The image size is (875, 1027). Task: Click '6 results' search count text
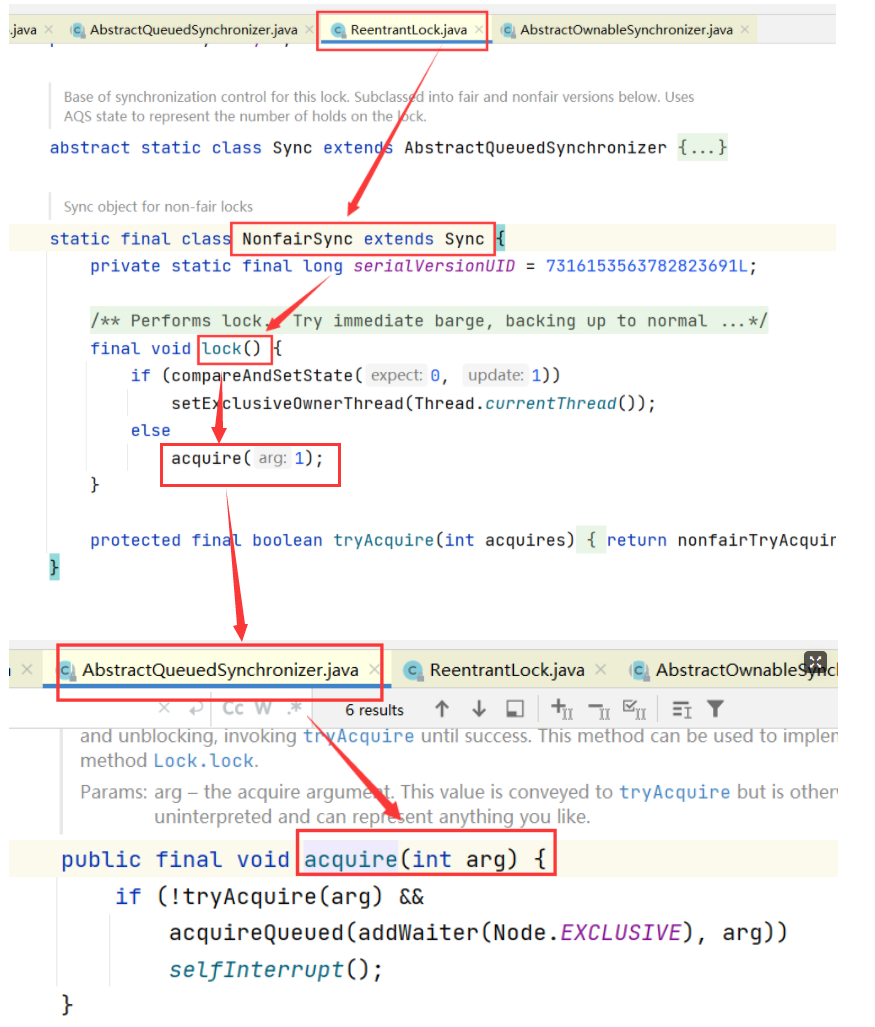point(374,709)
